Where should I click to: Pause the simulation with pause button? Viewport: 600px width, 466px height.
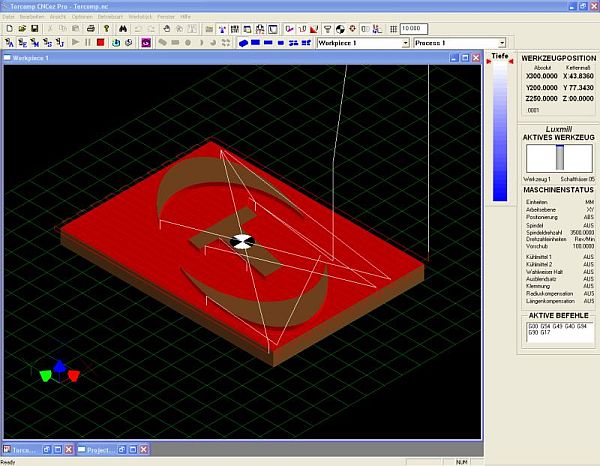88,43
